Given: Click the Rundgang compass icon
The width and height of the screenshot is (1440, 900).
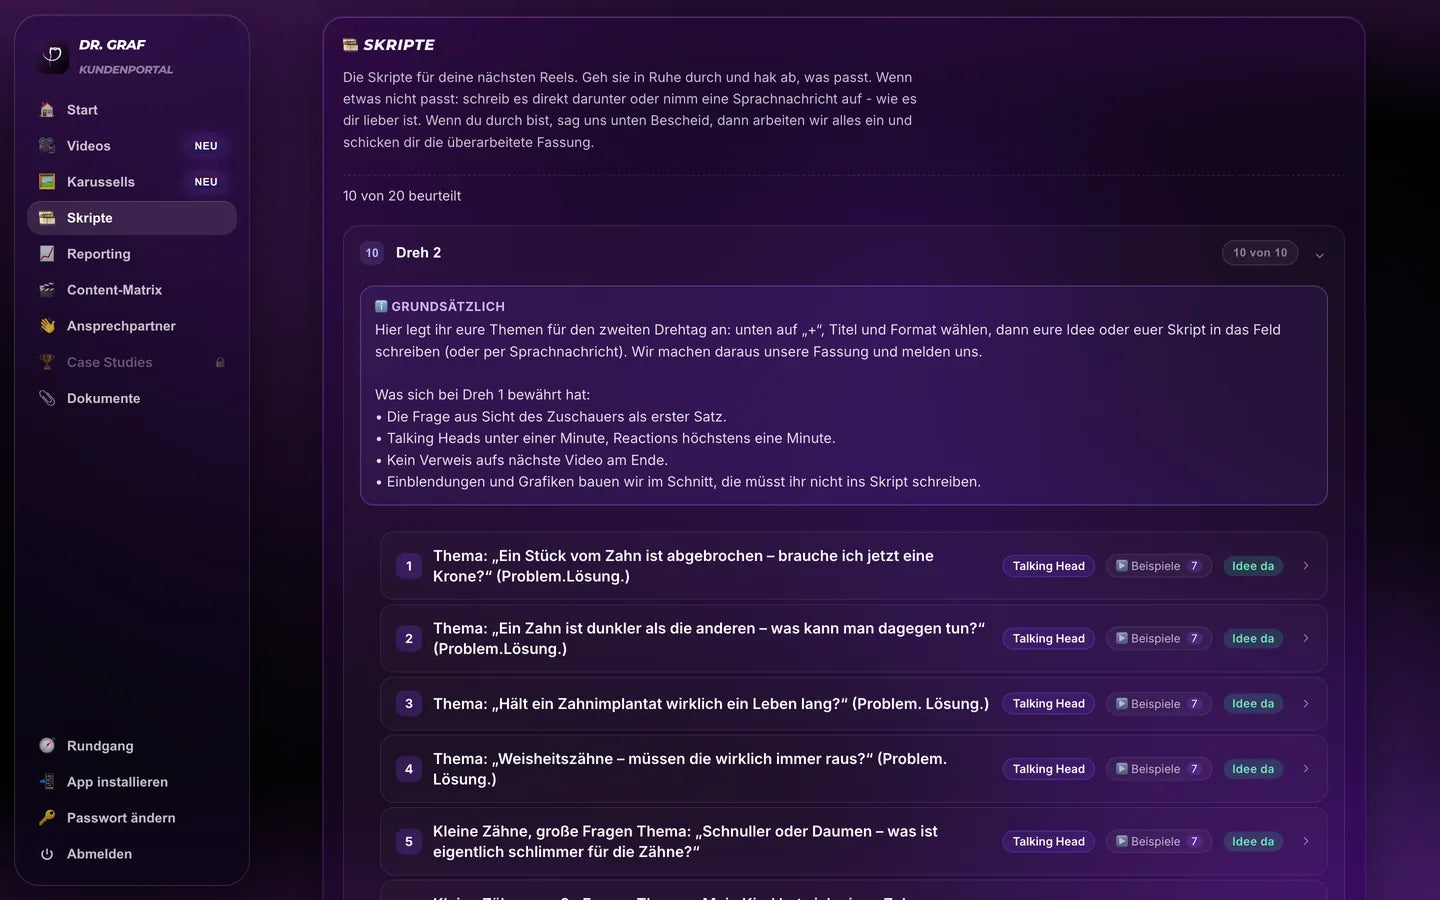Looking at the screenshot, I should click(x=47, y=746).
